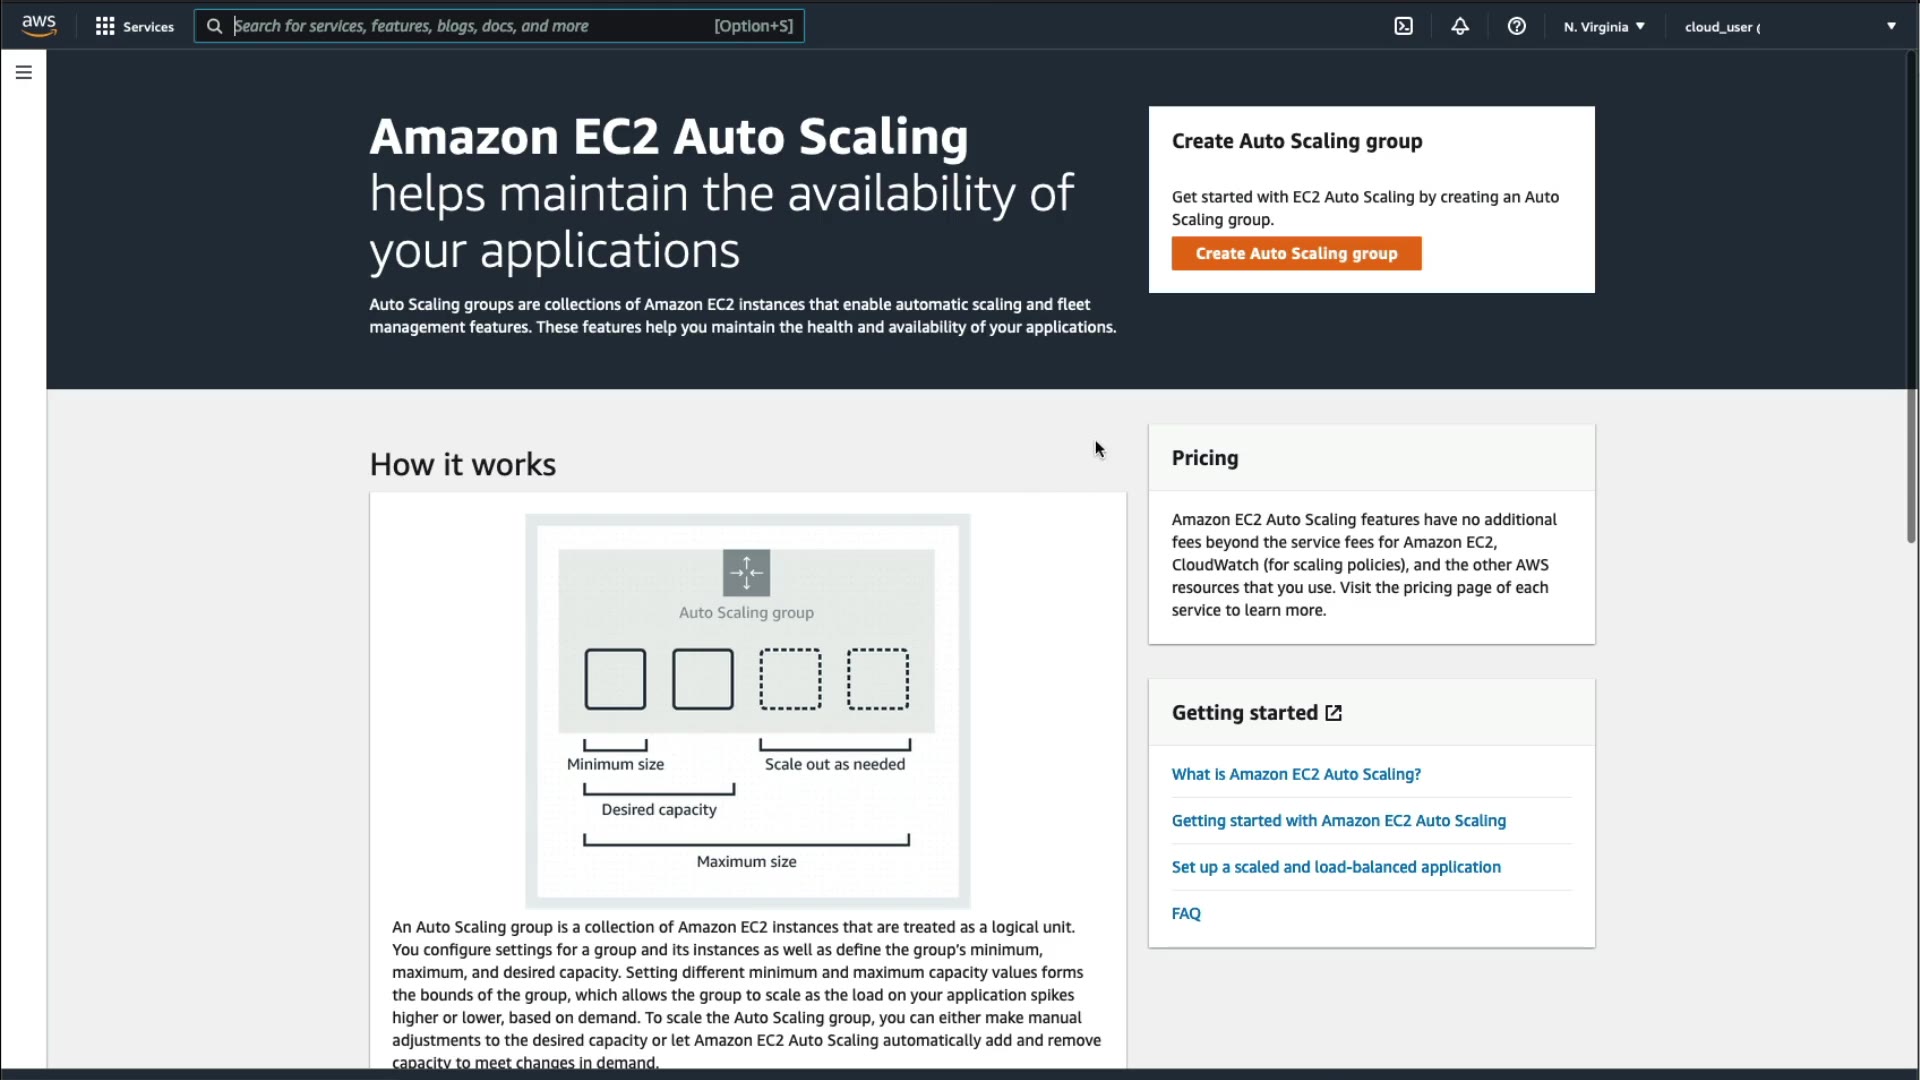Open "What is Amazon EC2 Auto Scaling?" link

(x=1296, y=774)
